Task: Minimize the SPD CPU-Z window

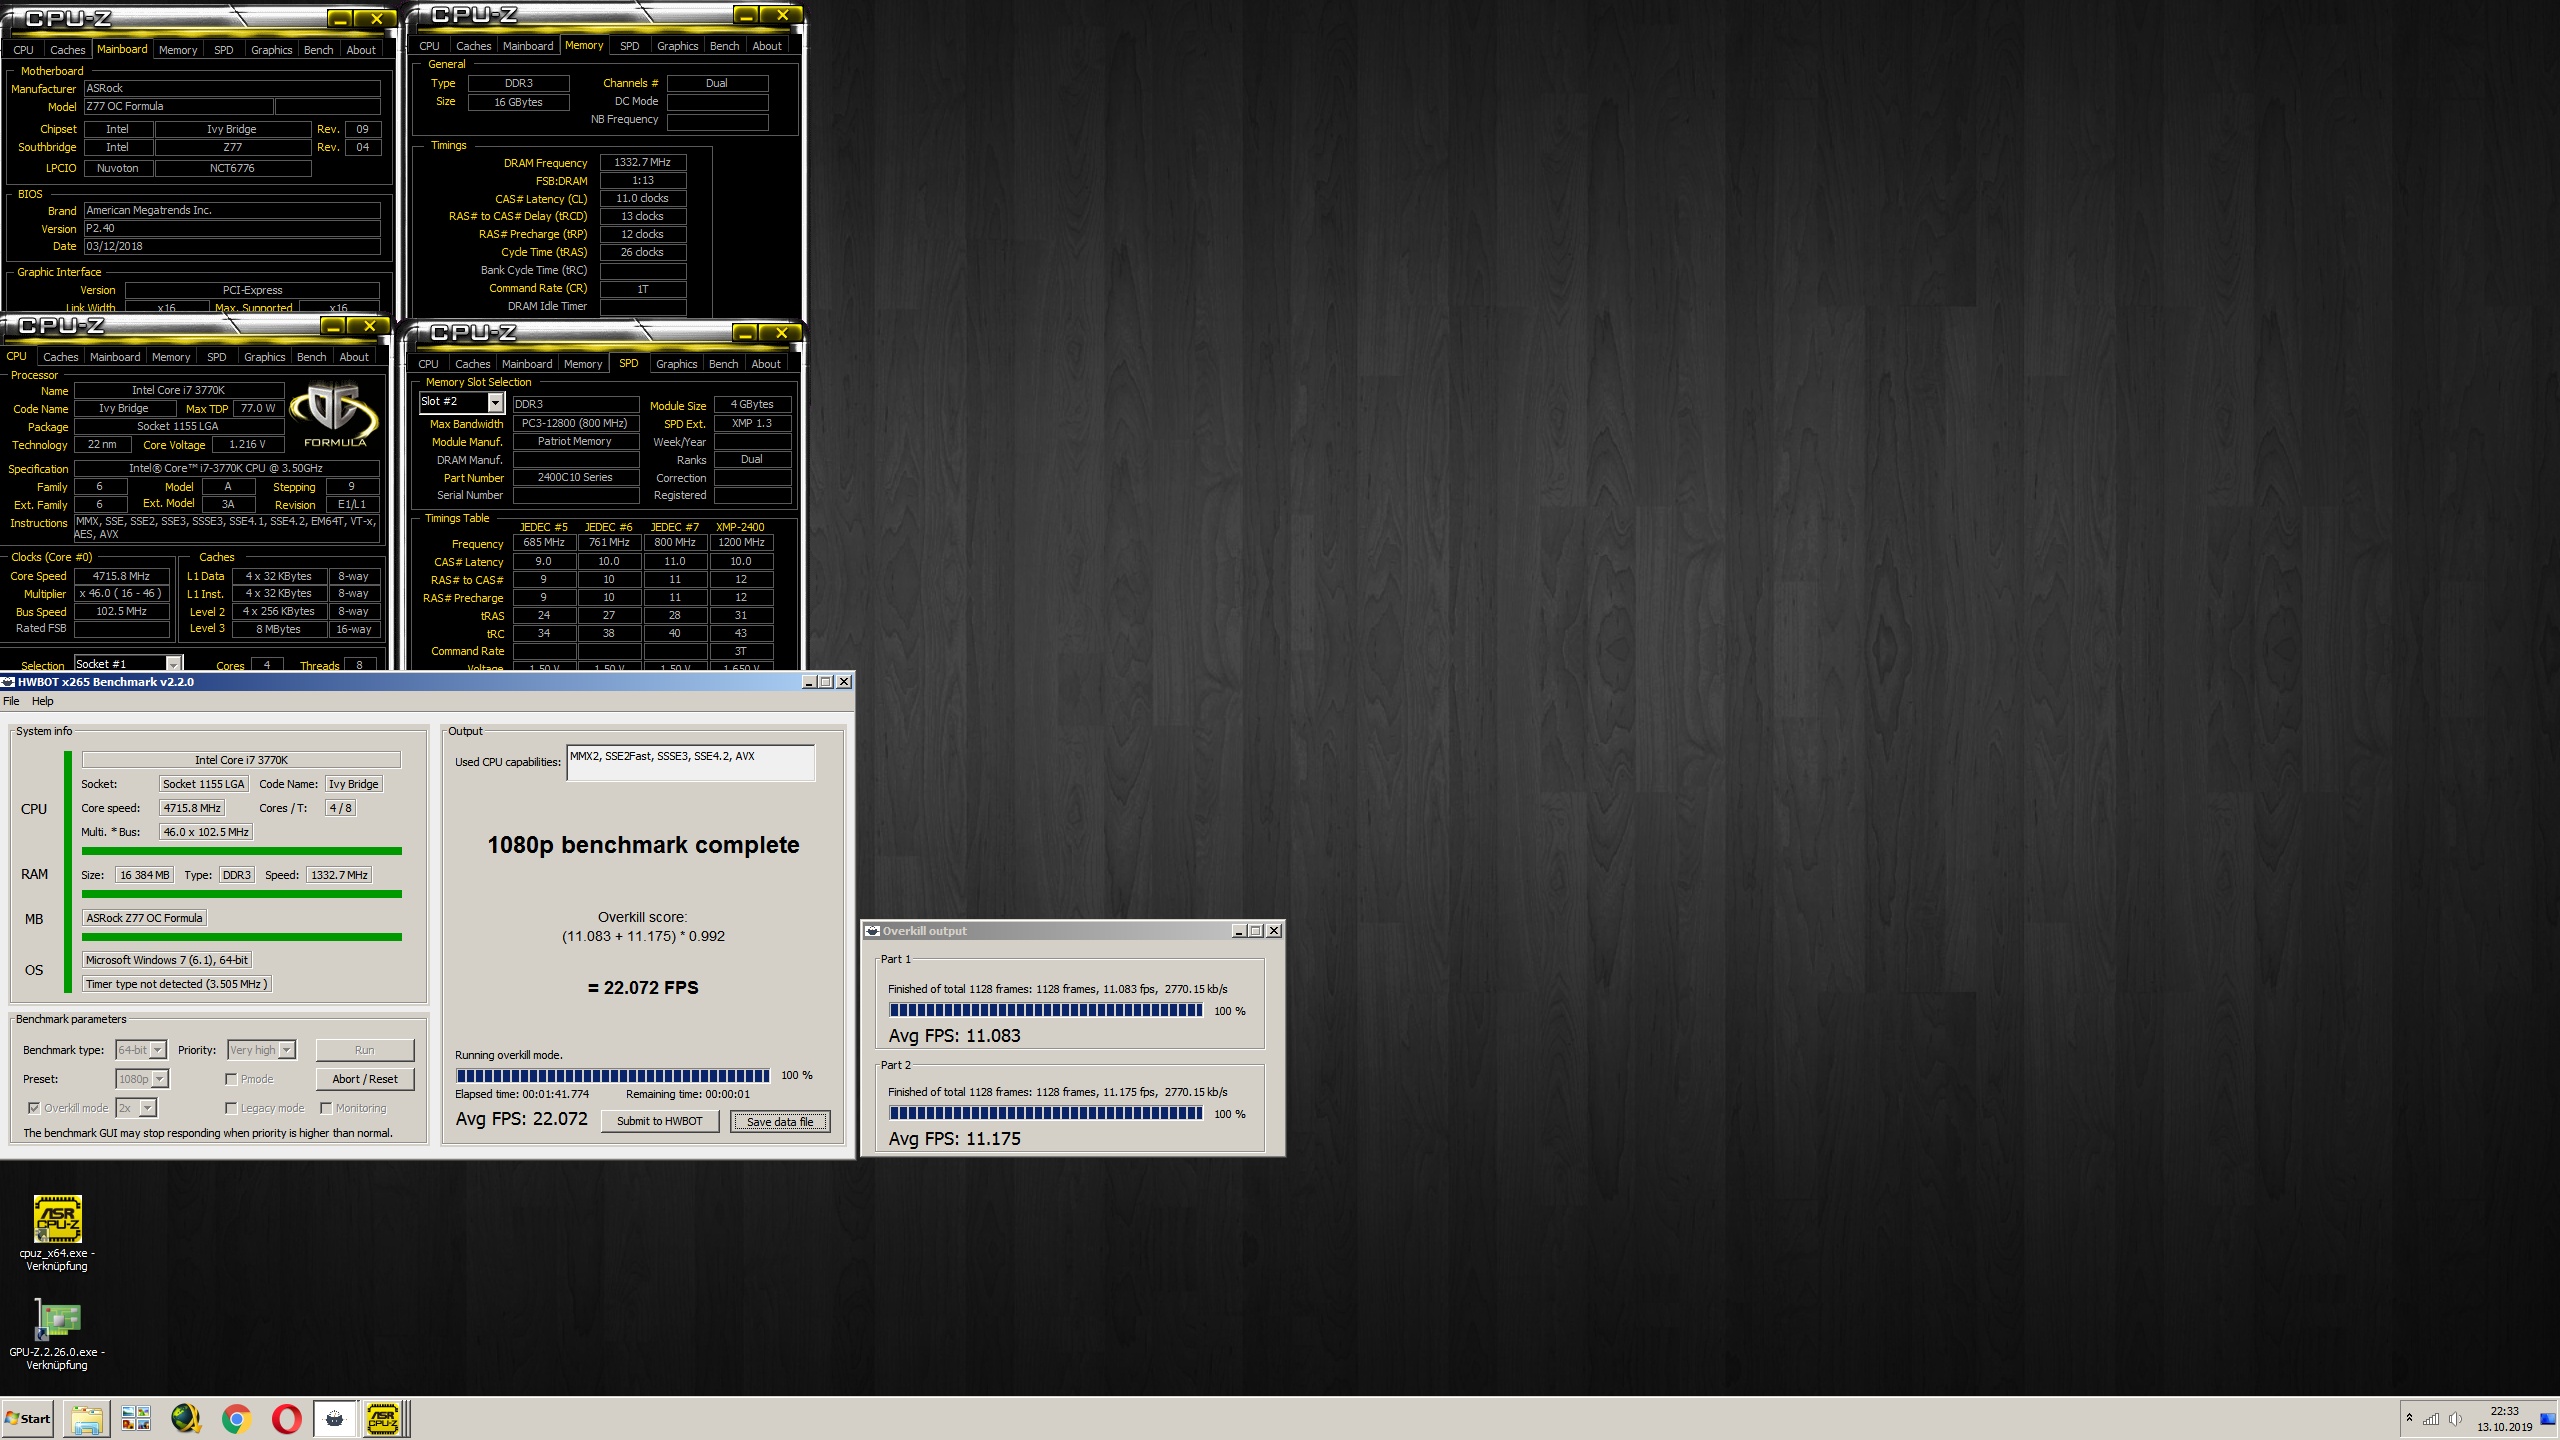Action: click(745, 333)
